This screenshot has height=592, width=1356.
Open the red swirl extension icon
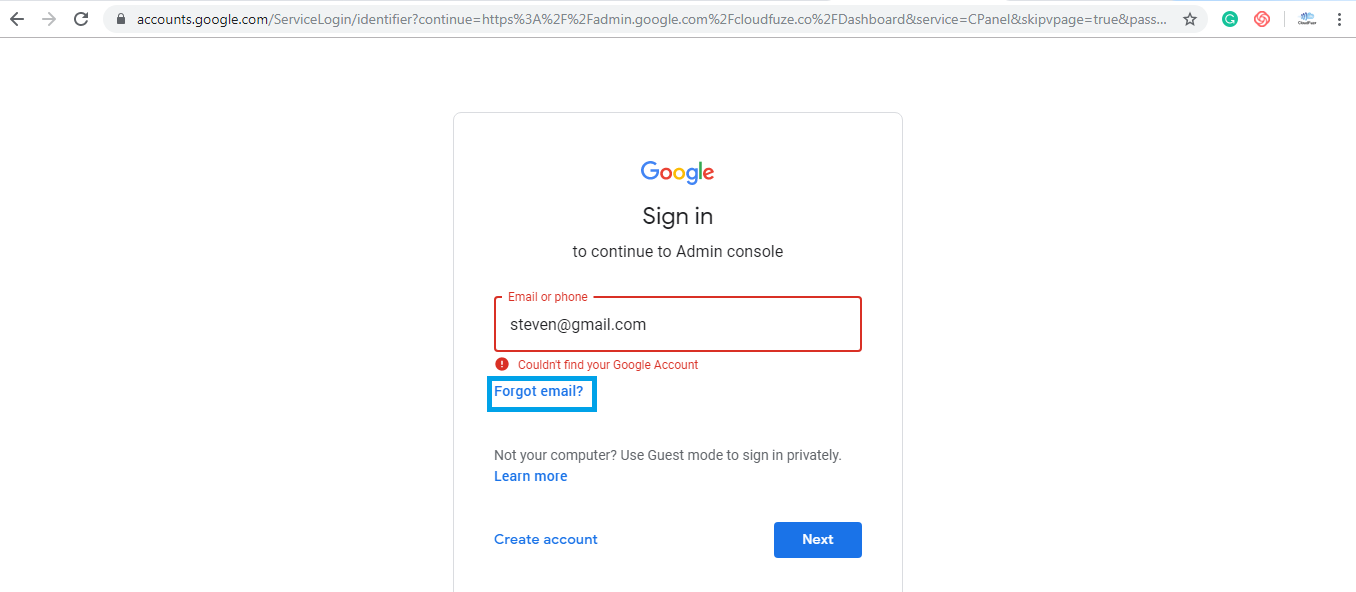tap(1262, 19)
